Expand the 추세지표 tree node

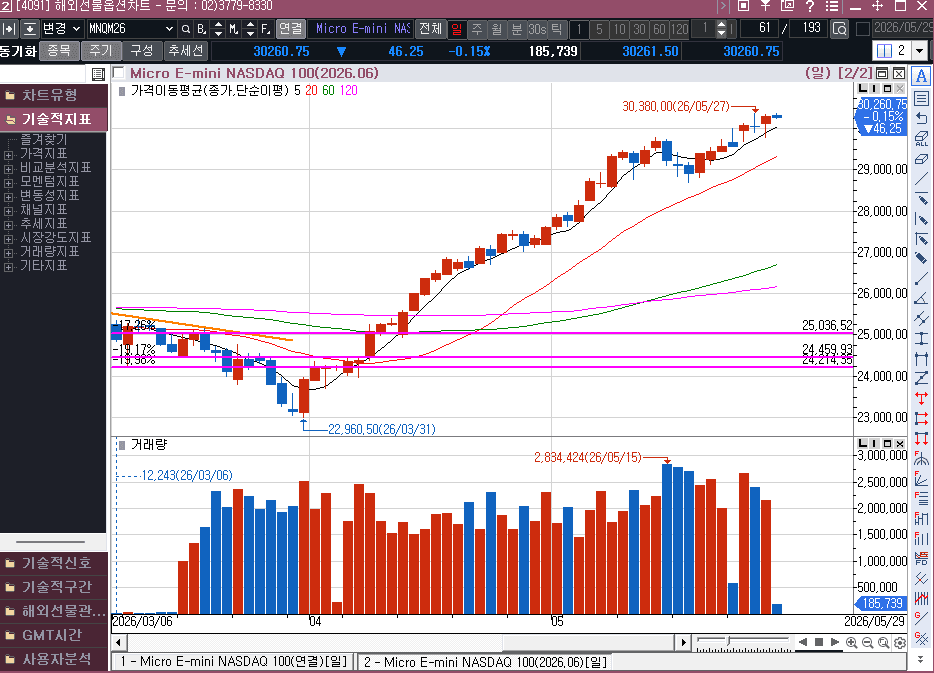[x=8, y=225]
